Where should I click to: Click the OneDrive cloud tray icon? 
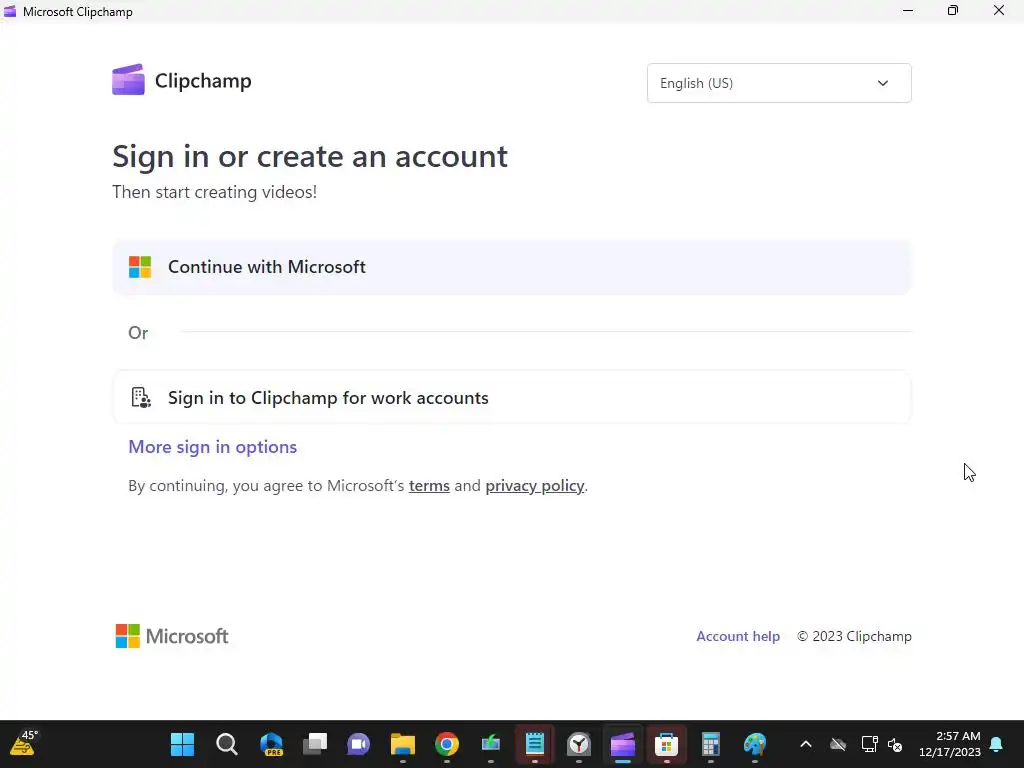click(837, 744)
